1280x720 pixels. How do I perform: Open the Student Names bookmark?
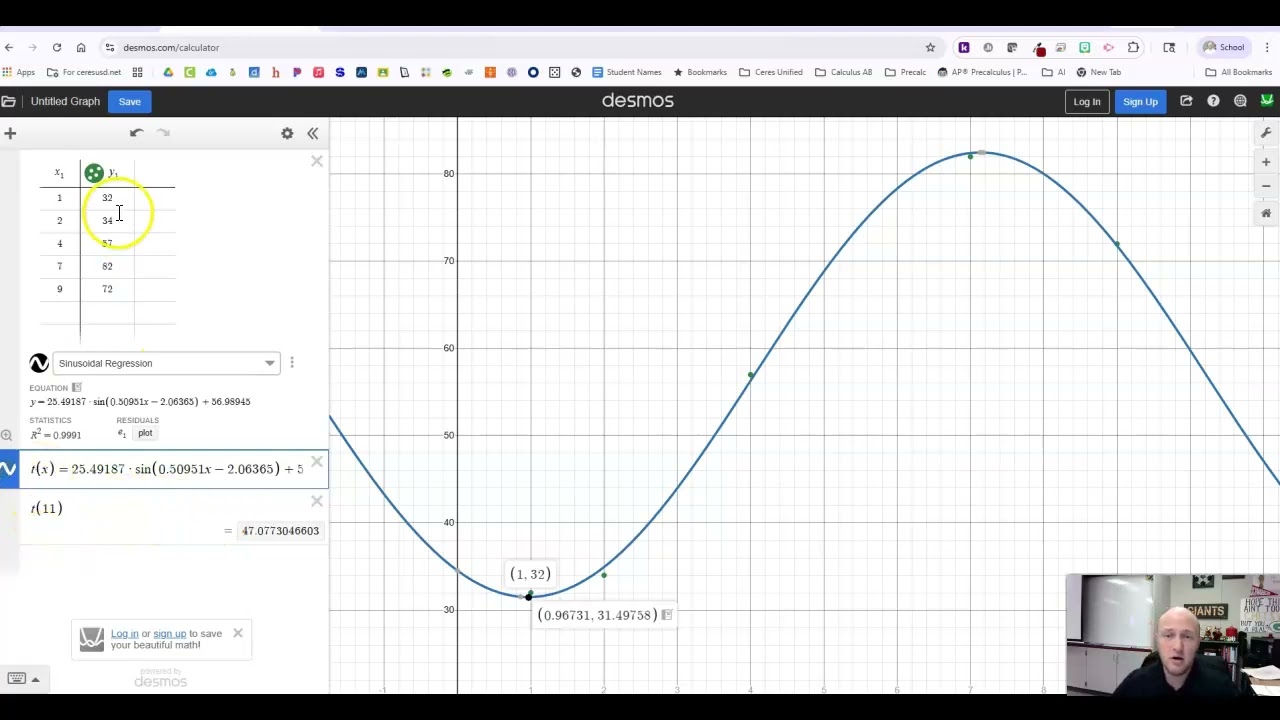pyautogui.click(x=627, y=72)
